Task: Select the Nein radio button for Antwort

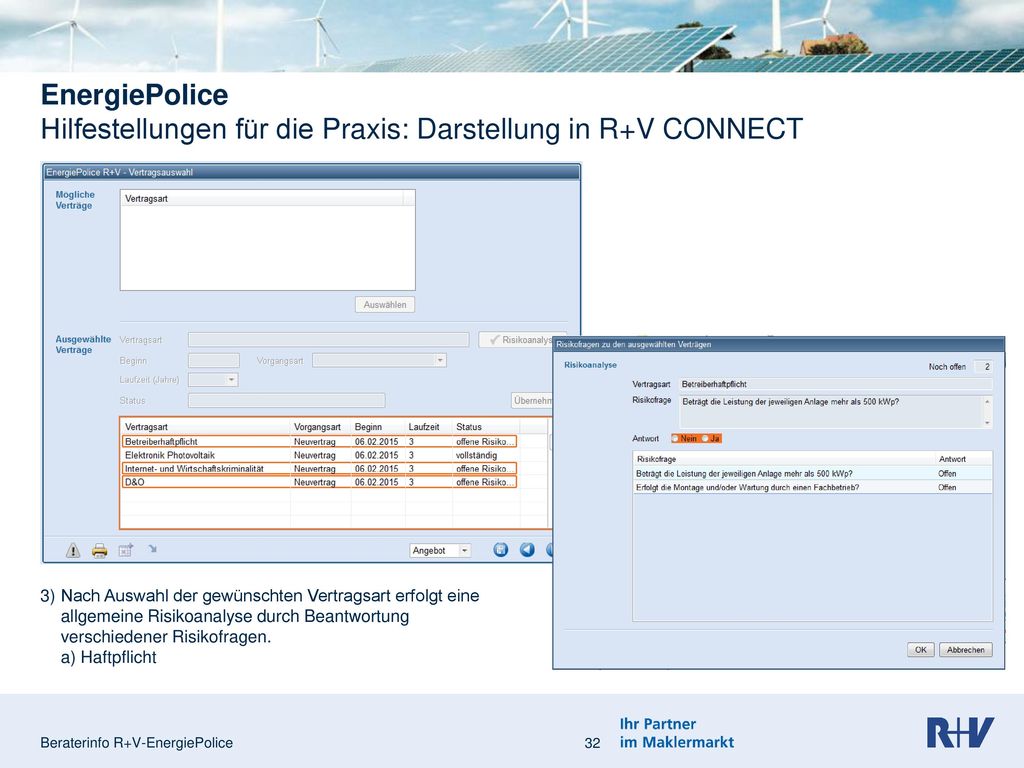Action: tap(676, 439)
